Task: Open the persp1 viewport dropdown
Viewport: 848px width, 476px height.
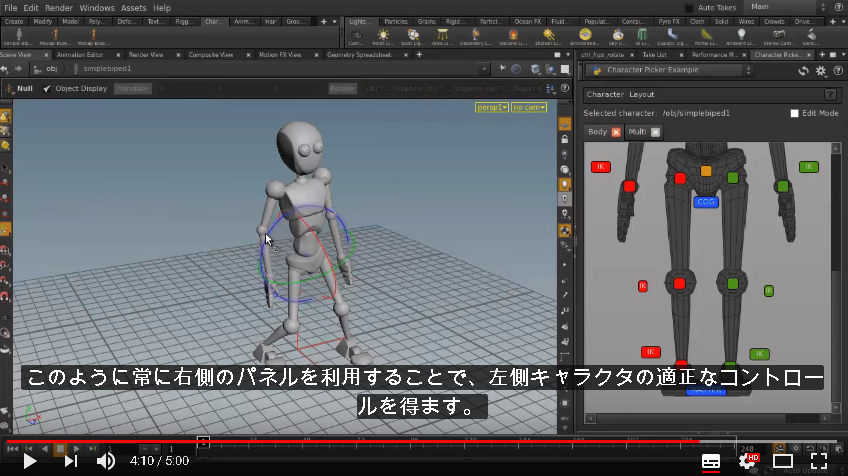Action: 491,107
